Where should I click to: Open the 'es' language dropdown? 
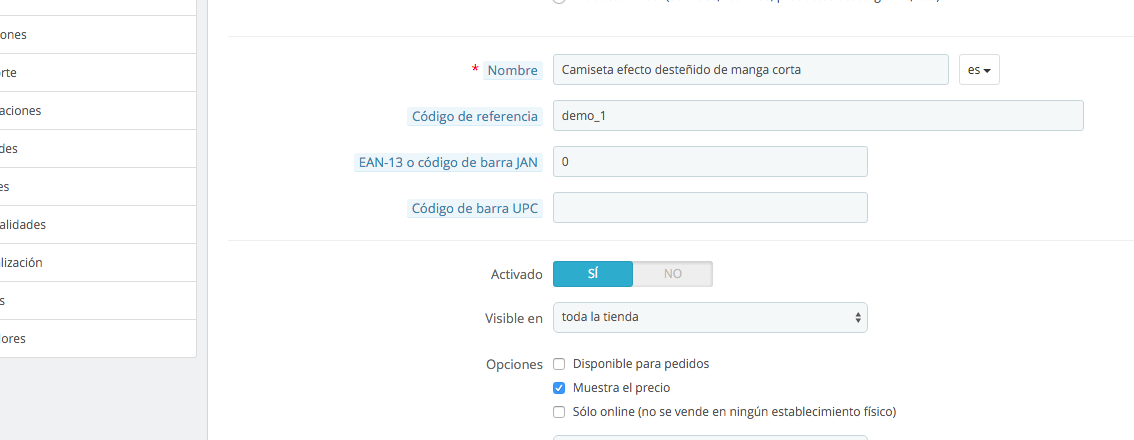(979, 69)
